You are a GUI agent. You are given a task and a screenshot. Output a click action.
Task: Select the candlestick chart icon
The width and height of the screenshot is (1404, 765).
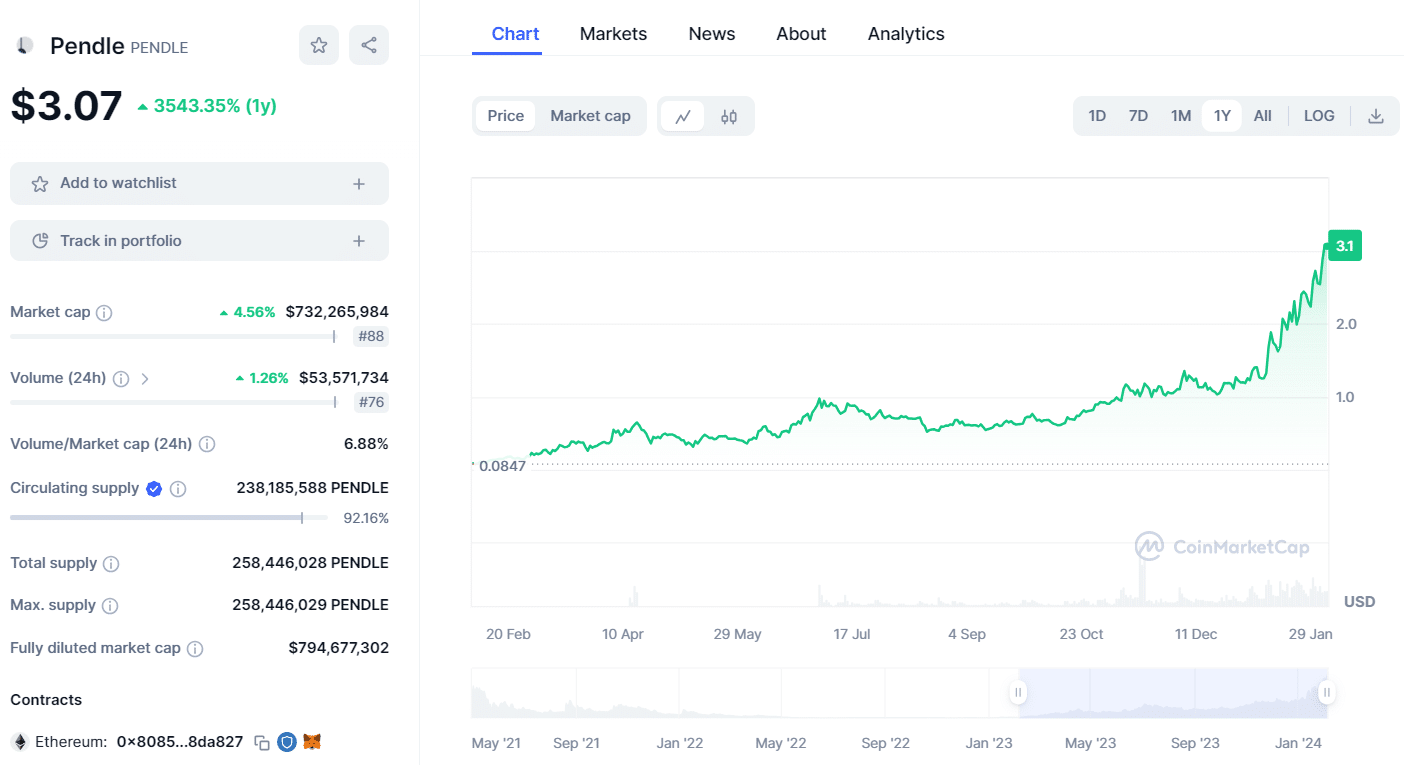[728, 116]
